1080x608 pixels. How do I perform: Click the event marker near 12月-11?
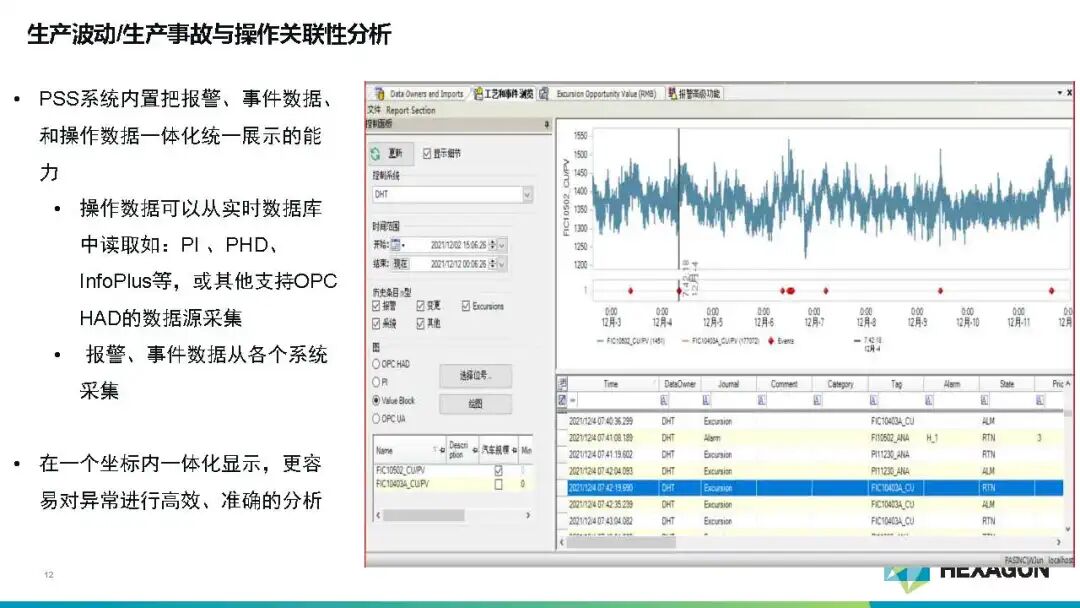1051,291
